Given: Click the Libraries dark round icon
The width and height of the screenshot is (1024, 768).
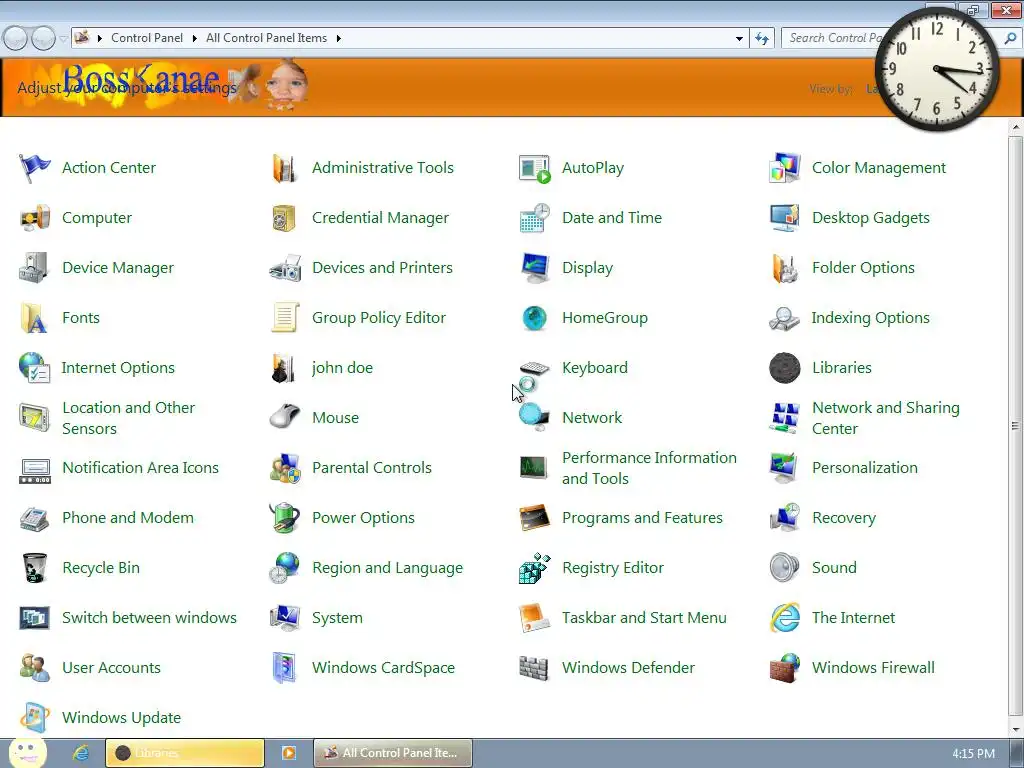Looking at the screenshot, I should [x=784, y=368].
